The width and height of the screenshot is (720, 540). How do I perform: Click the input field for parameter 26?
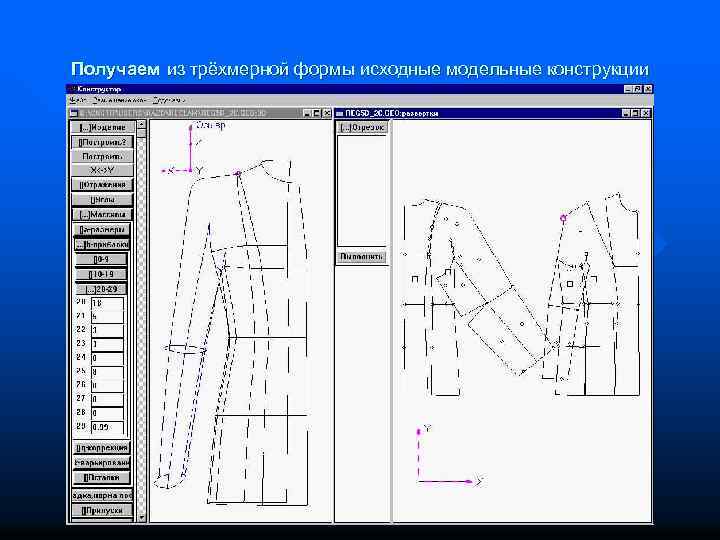coord(107,386)
